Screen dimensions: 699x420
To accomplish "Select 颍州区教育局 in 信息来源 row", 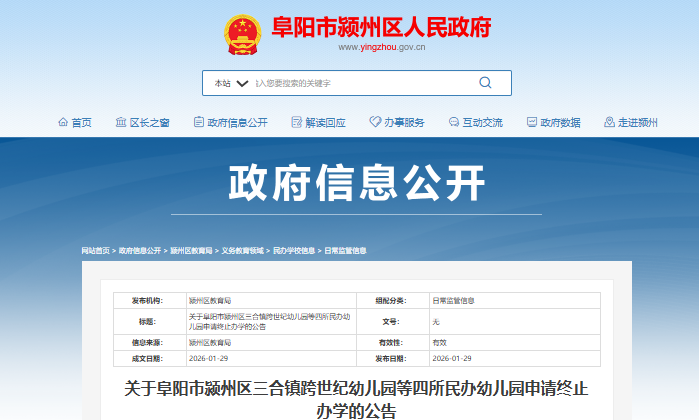I will pyautogui.click(x=210, y=342).
